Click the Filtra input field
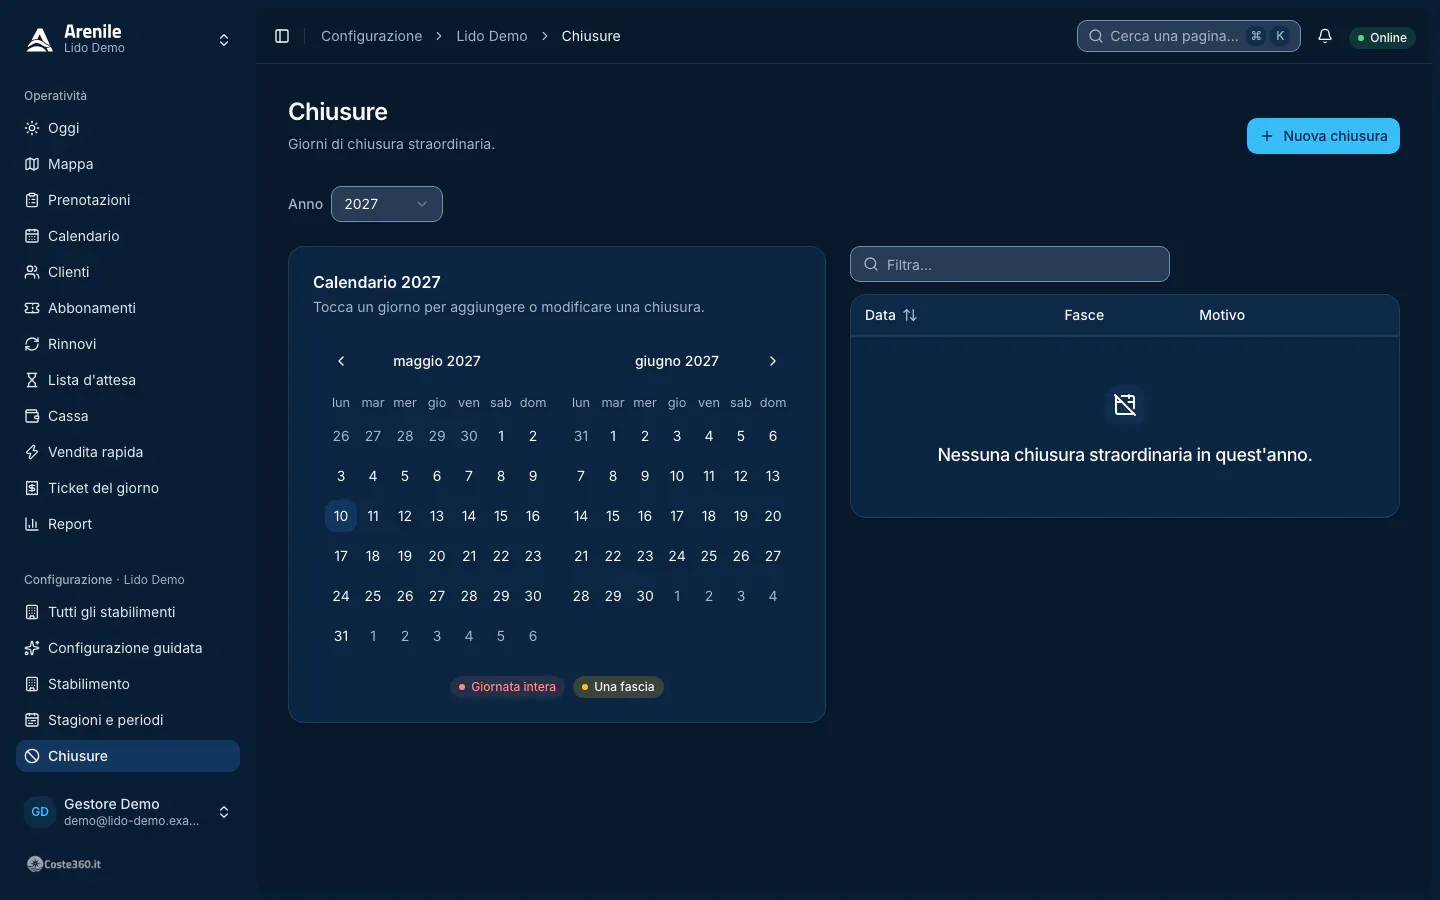The image size is (1440, 900). click(x=1010, y=264)
